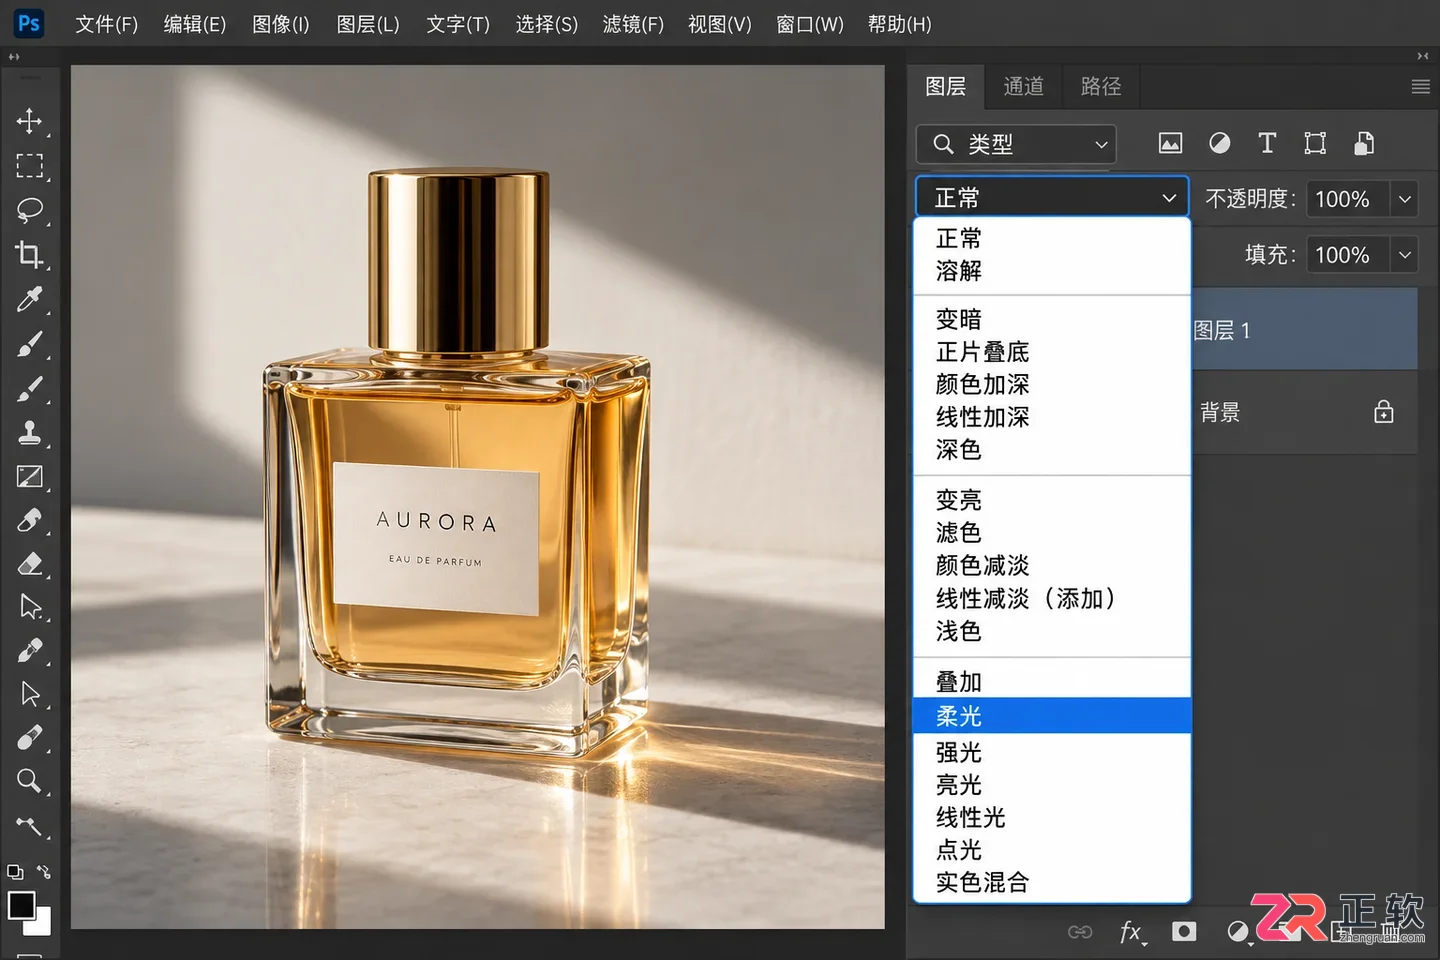Click the link layers icon
The width and height of the screenshot is (1440, 960).
click(x=1080, y=932)
